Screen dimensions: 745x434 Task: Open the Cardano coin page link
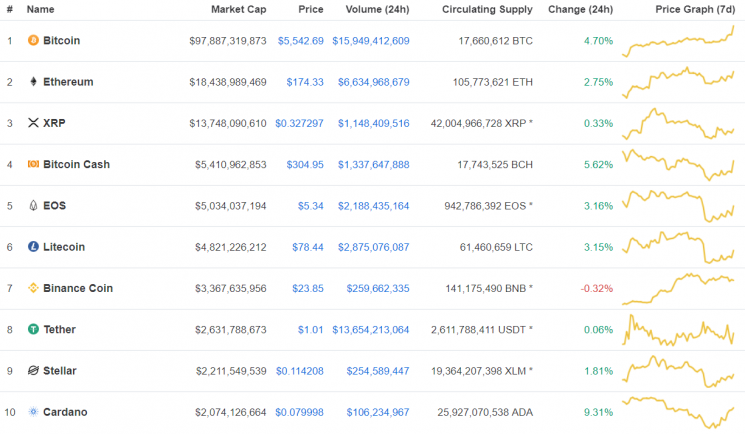tap(65, 411)
